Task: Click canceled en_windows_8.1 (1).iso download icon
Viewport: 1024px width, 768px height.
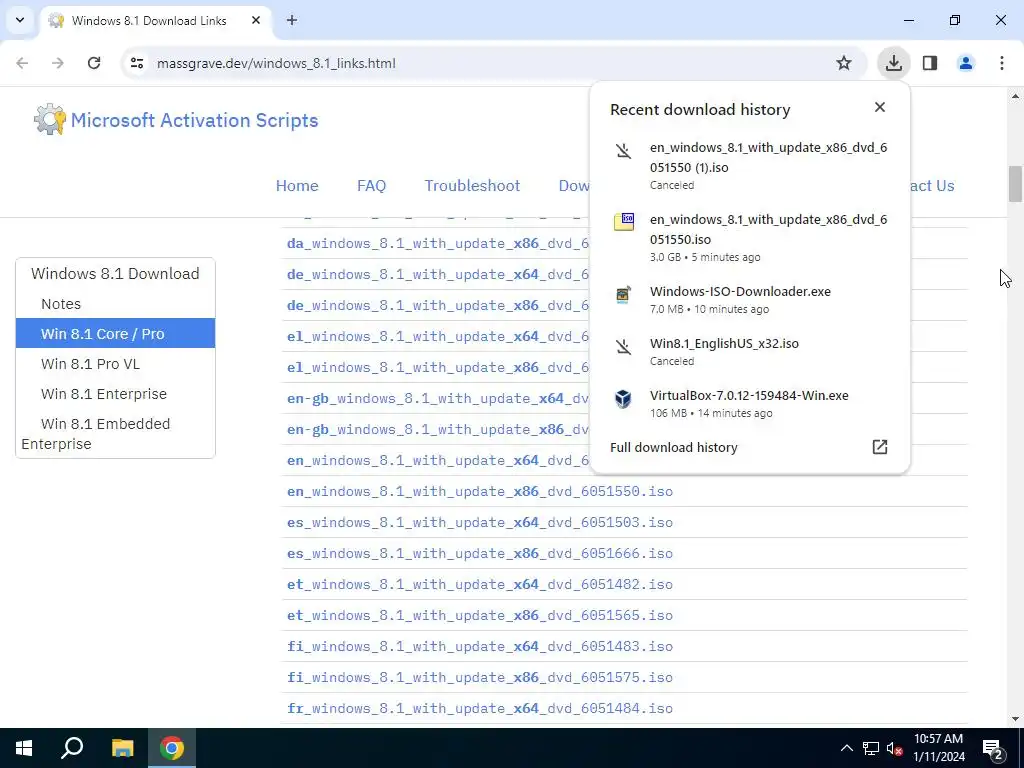Action: pos(624,151)
